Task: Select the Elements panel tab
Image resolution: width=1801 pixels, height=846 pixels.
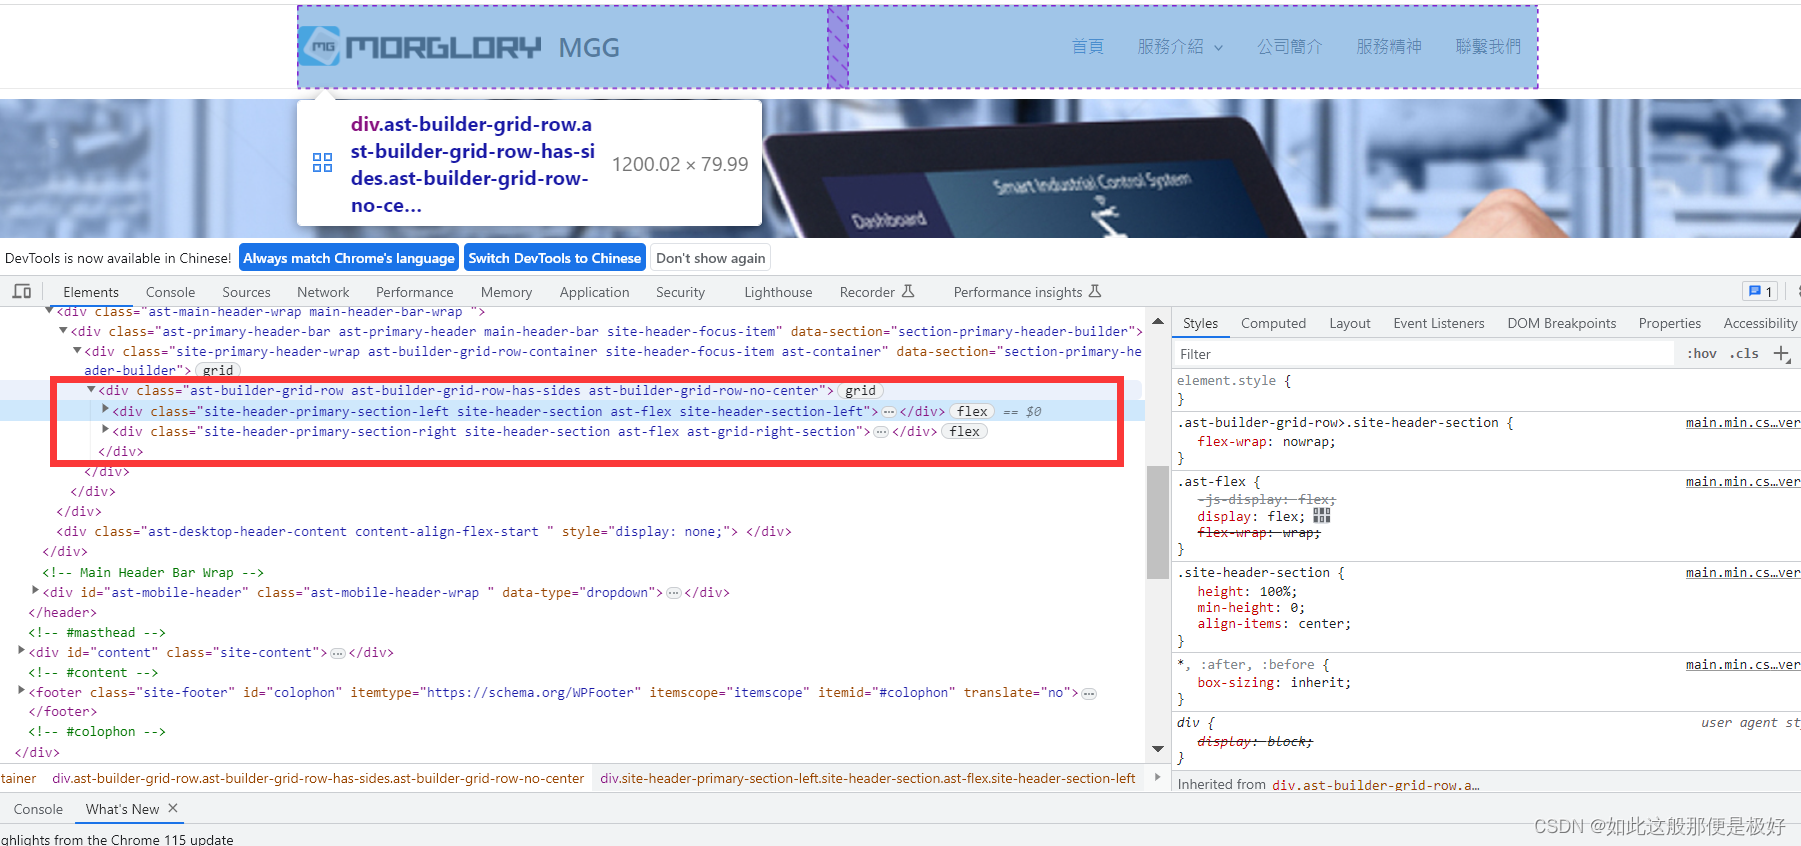Action: [x=91, y=292]
